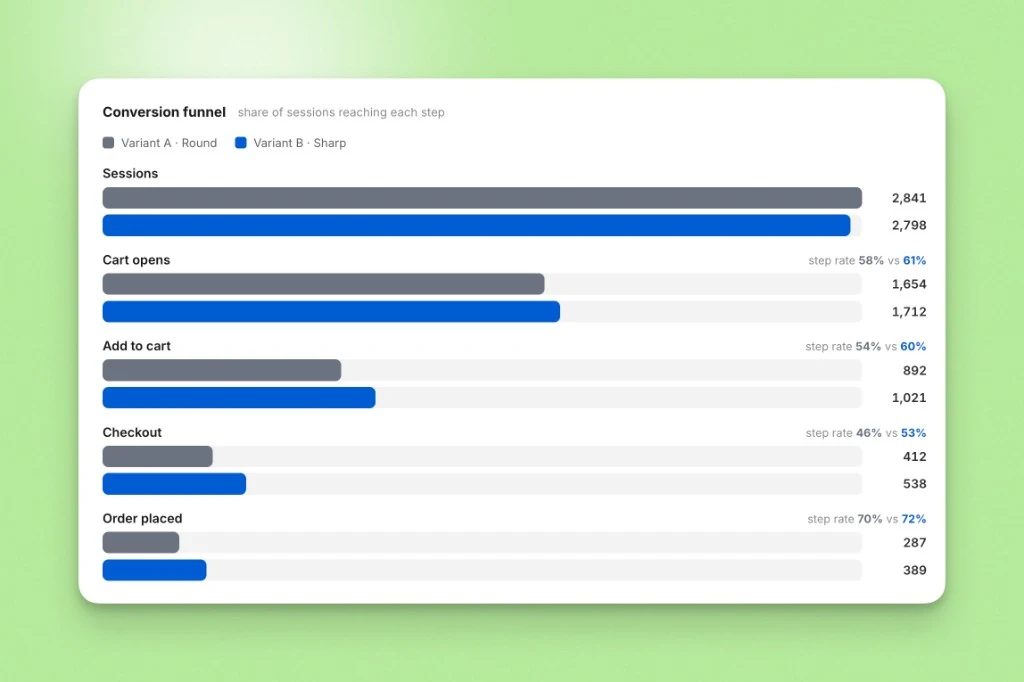Click the blue Order placed bar
The width and height of the screenshot is (1024, 682).
pos(155,570)
